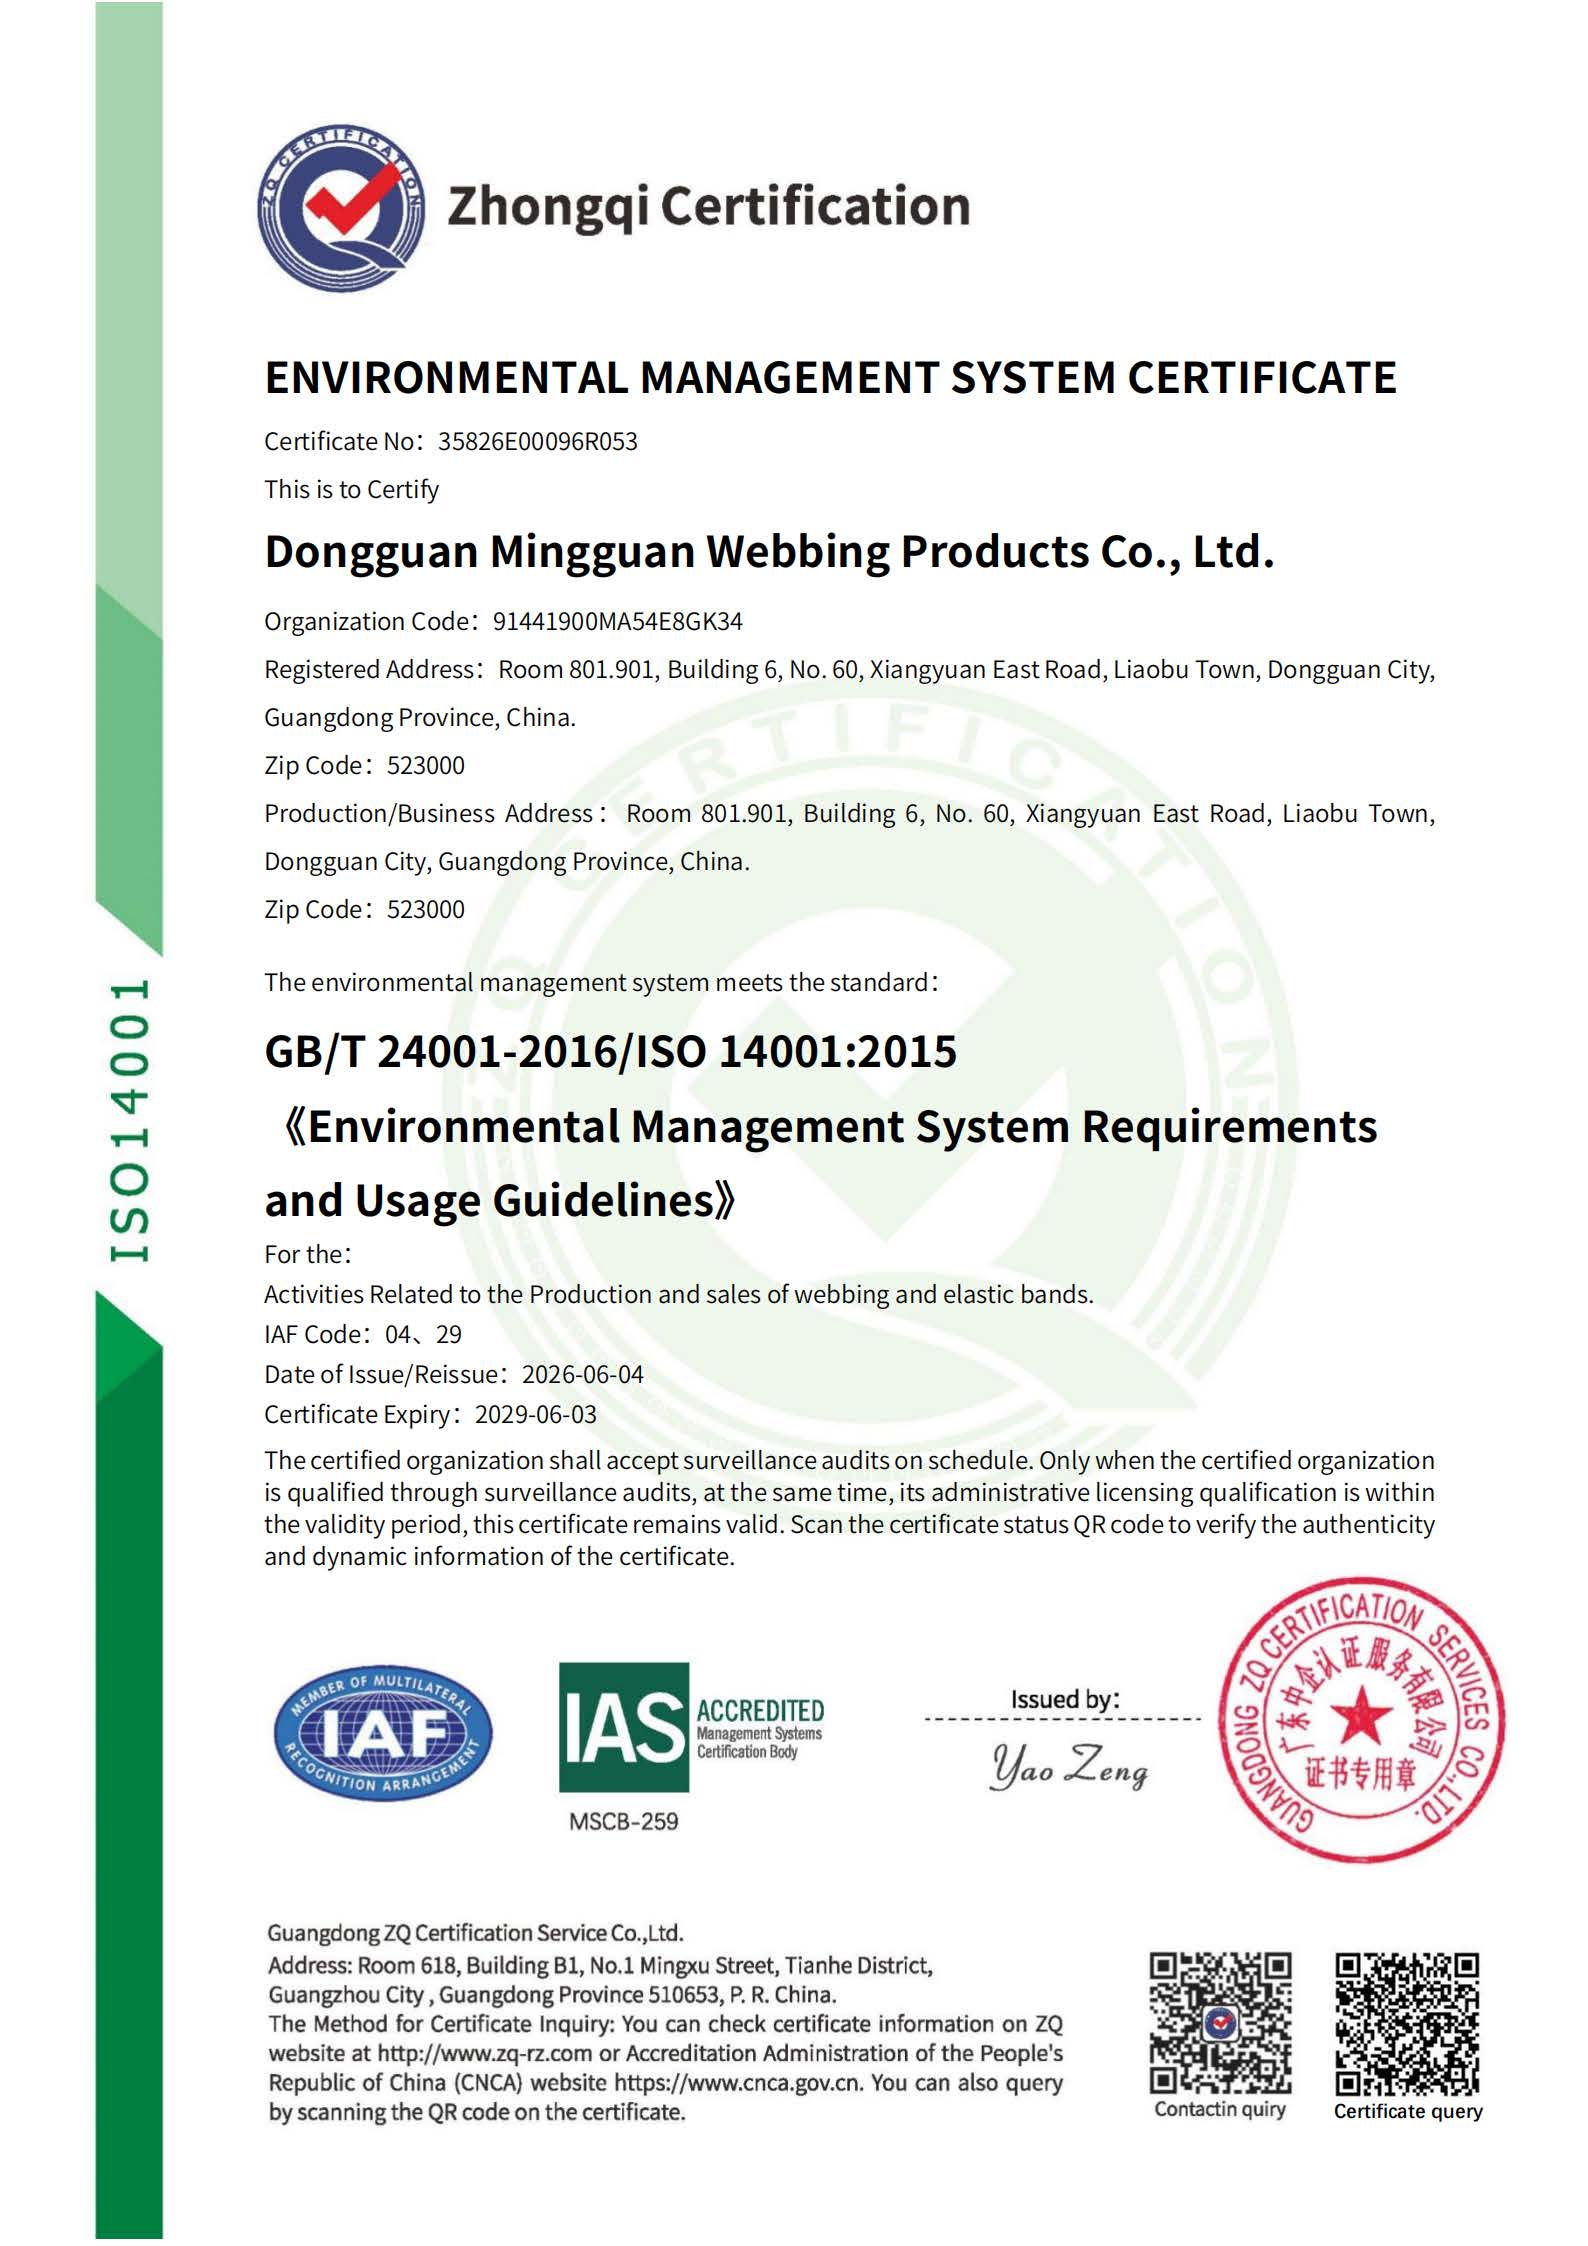
Task: Click the 'GB/T 24001-2016/ISO 14001:2015' standard heading
Action: pos(610,1052)
